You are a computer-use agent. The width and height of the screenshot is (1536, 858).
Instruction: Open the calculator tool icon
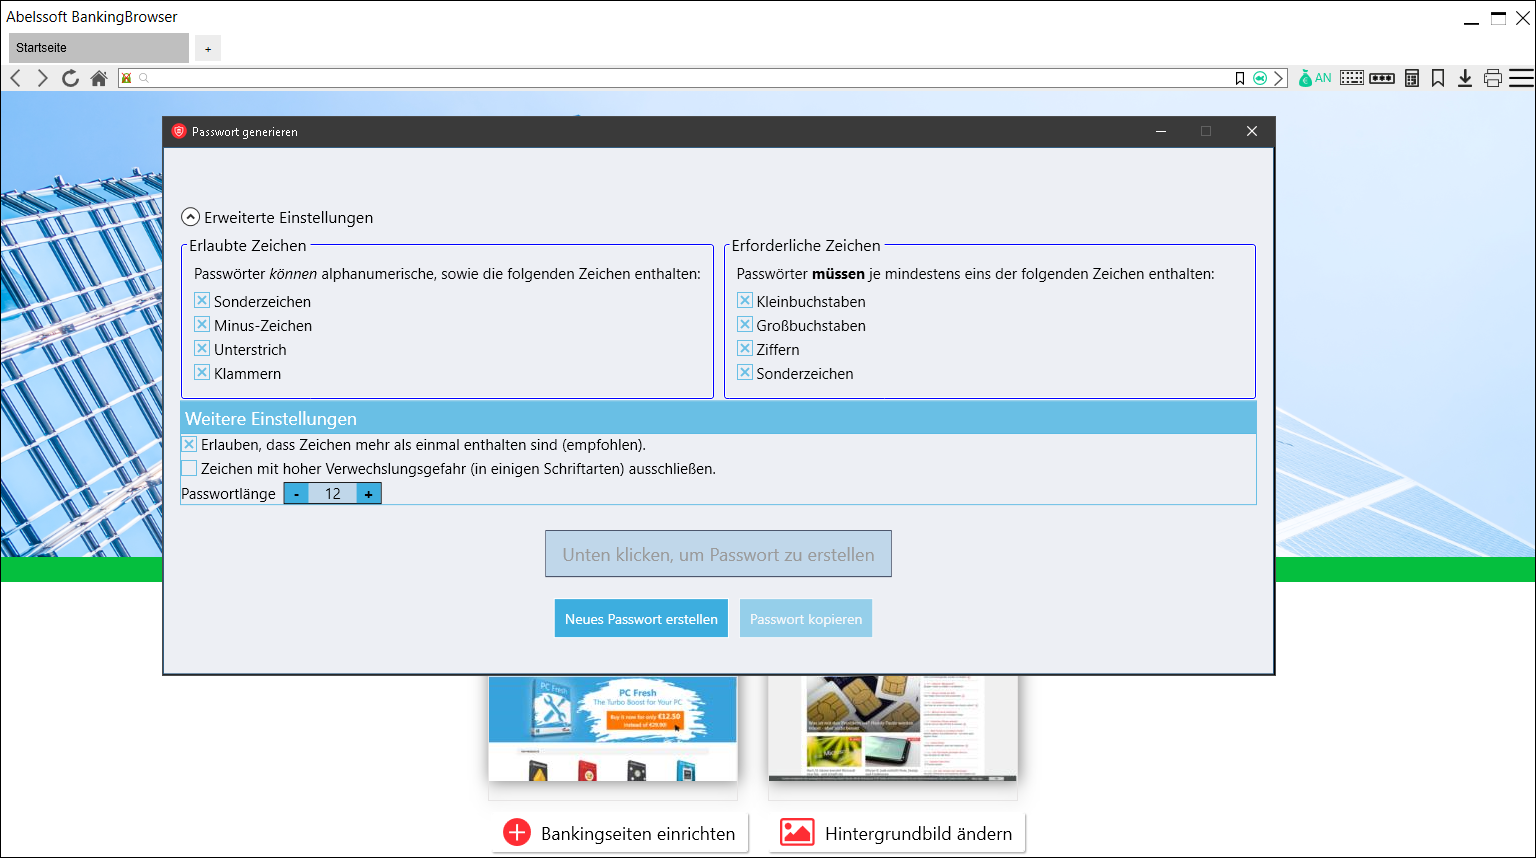pos(1412,78)
